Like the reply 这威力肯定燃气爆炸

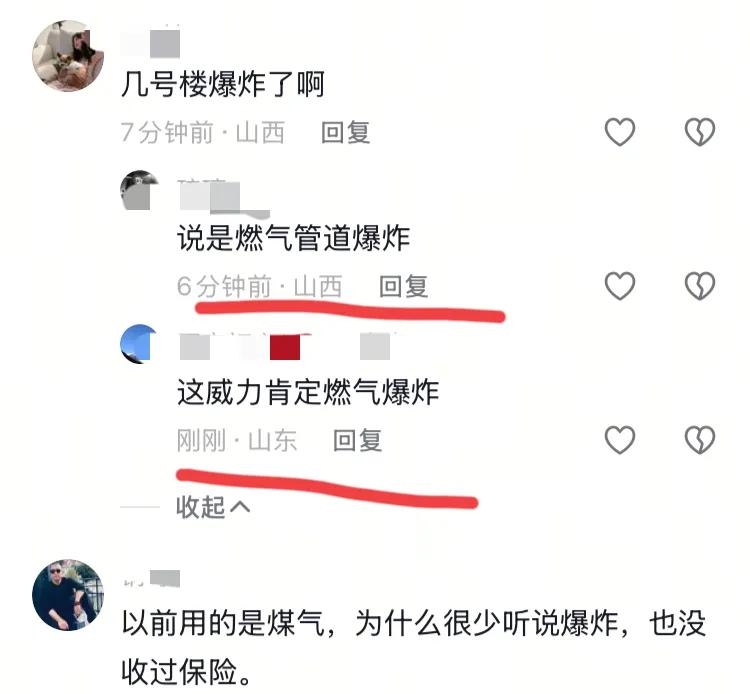[x=619, y=440]
